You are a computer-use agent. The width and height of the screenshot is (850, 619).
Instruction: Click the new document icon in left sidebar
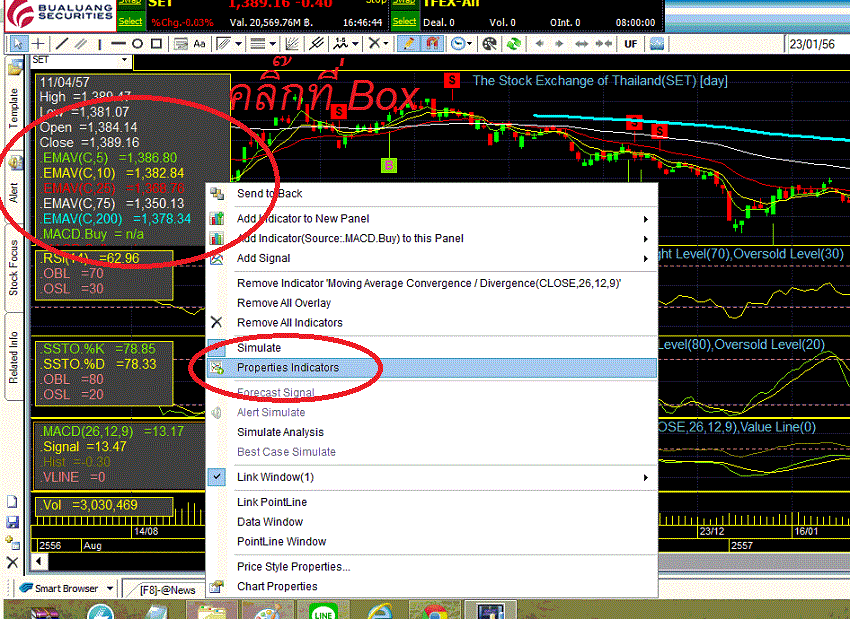coord(12,501)
